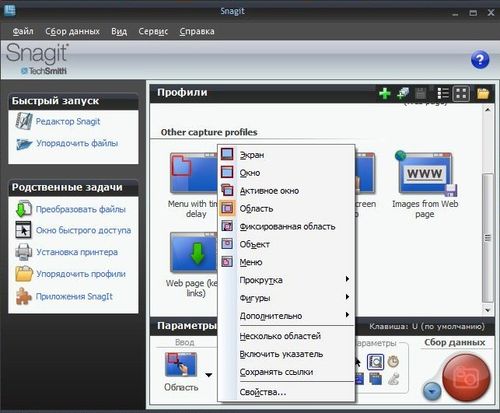Open input mode dropdown arrow
The image size is (500, 413).
[209, 375]
